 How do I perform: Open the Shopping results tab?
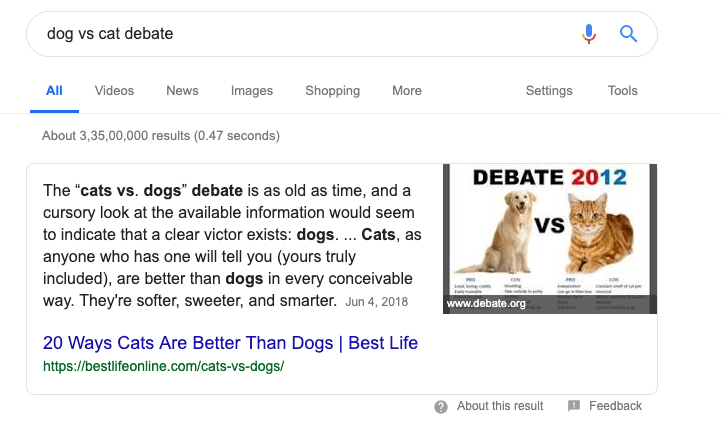(332, 91)
